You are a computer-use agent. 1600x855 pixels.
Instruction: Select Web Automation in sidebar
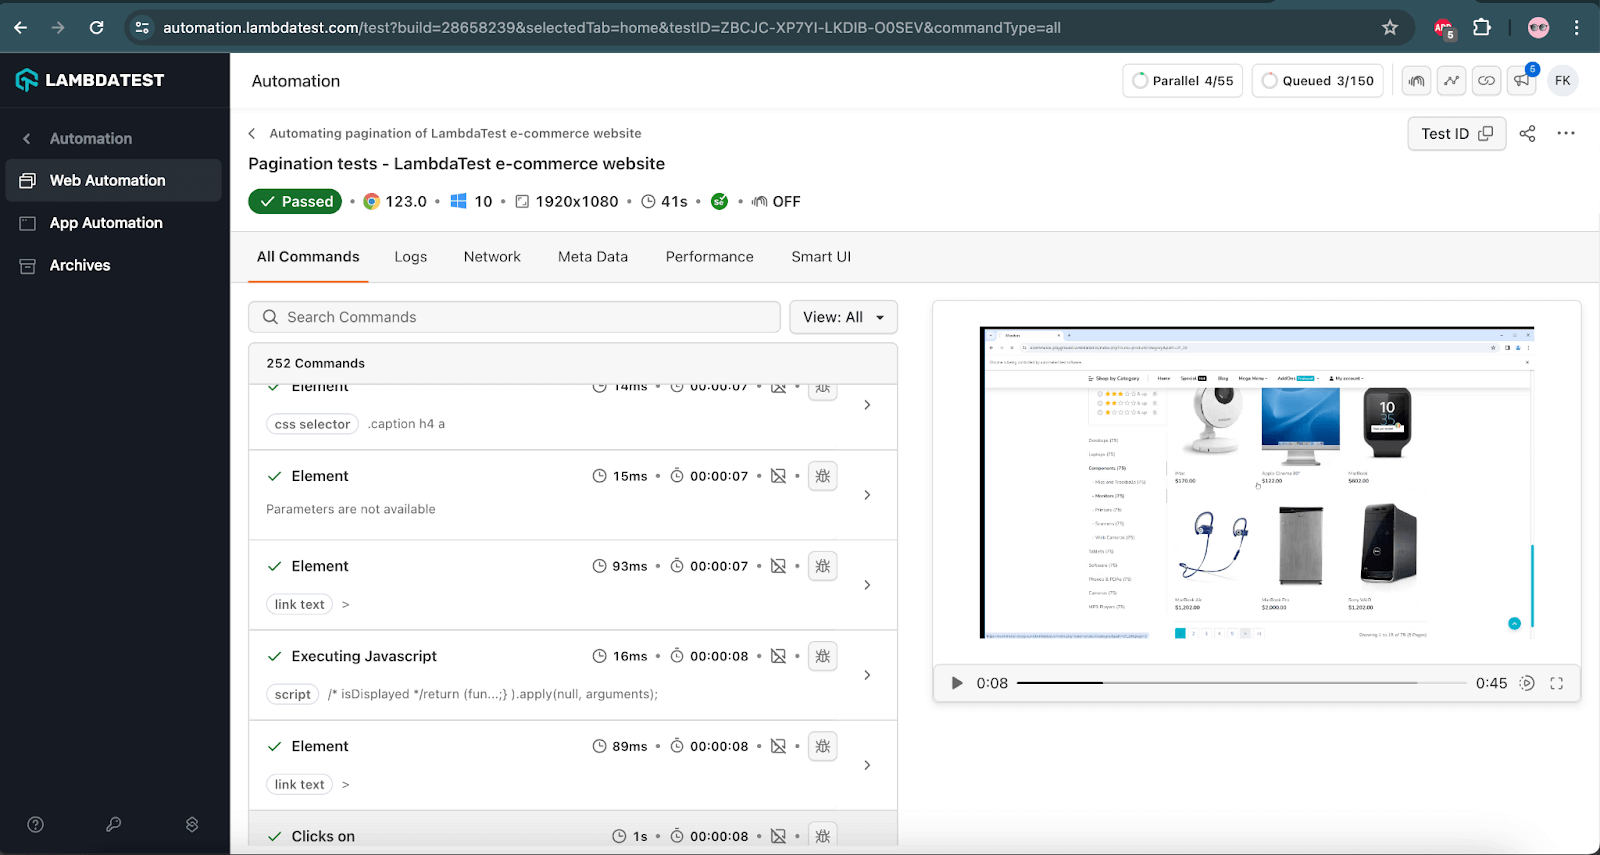coord(114,180)
